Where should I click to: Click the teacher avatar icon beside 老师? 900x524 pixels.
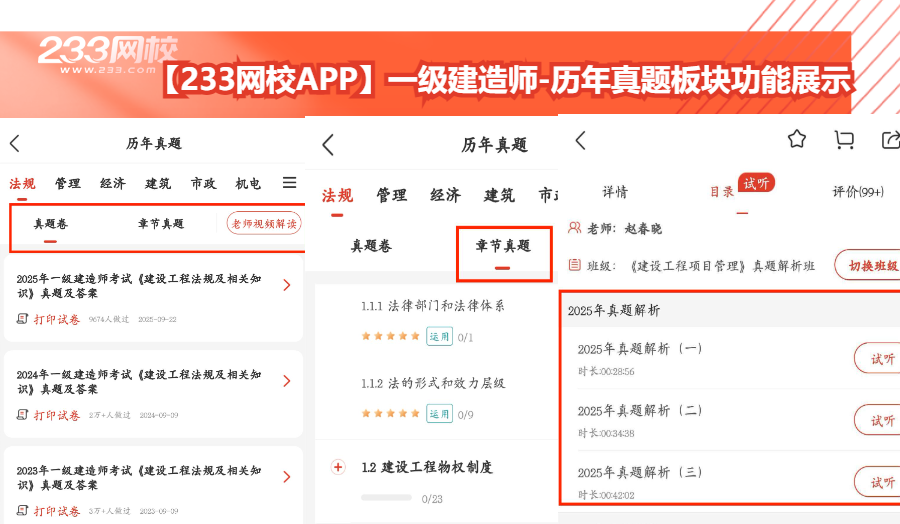coord(574,228)
